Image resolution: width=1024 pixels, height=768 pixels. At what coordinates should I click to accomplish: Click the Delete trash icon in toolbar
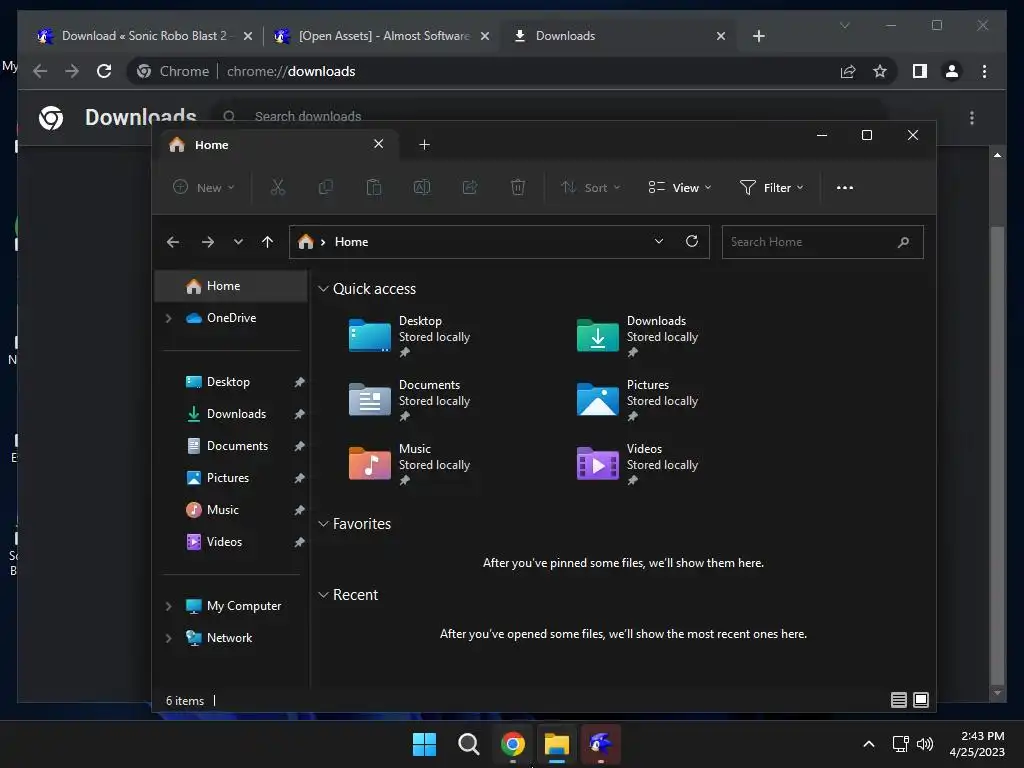click(x=517, y=187)
